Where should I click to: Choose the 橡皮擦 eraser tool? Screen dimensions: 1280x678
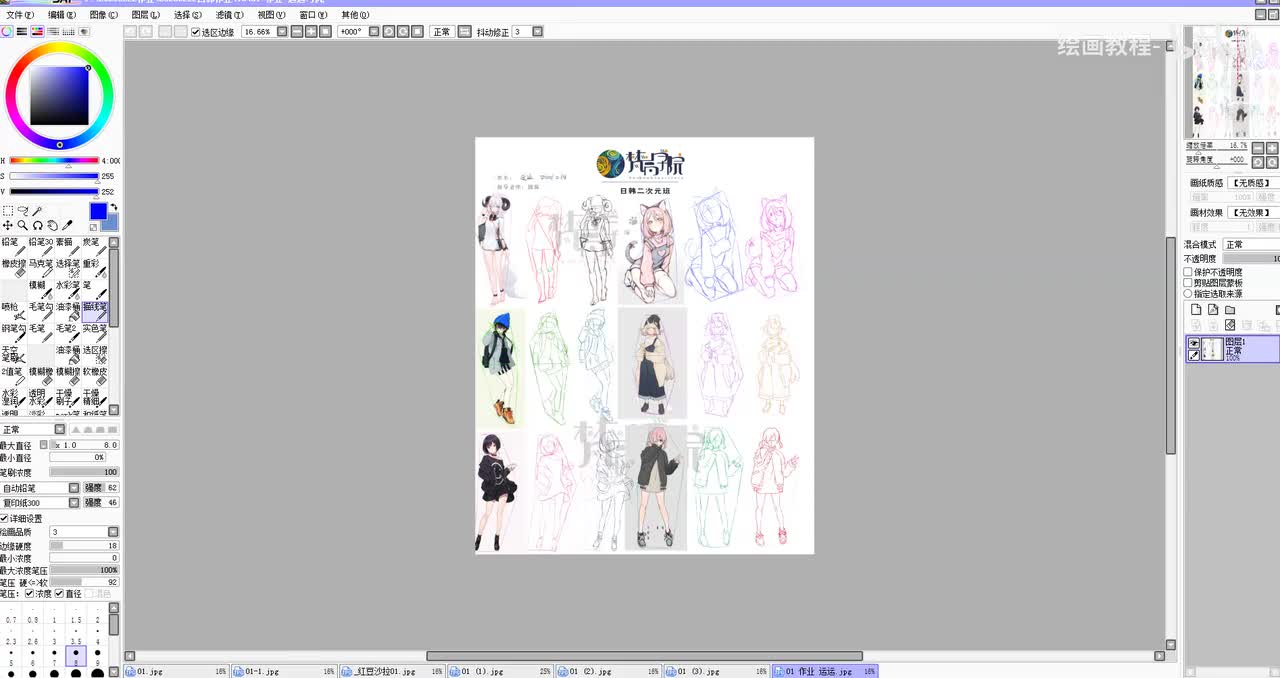click(13, 268)
